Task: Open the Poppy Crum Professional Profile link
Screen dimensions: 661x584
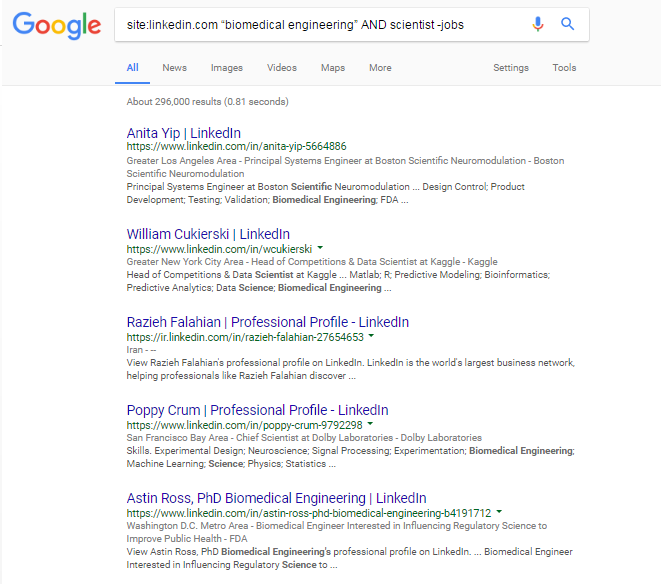Action: coord(258,410)
